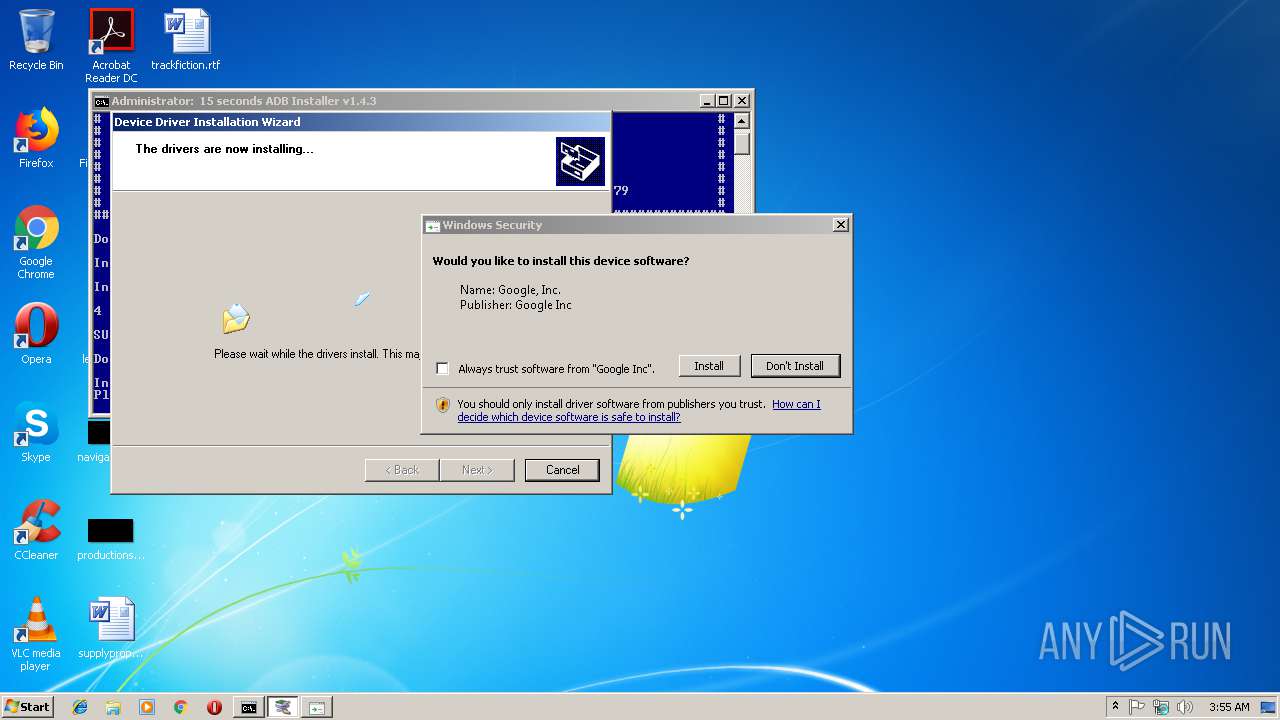Screen dimensions: 1280x720
Task: Open Windows Explorer from taskbar
Action: (x=113, y=707)
